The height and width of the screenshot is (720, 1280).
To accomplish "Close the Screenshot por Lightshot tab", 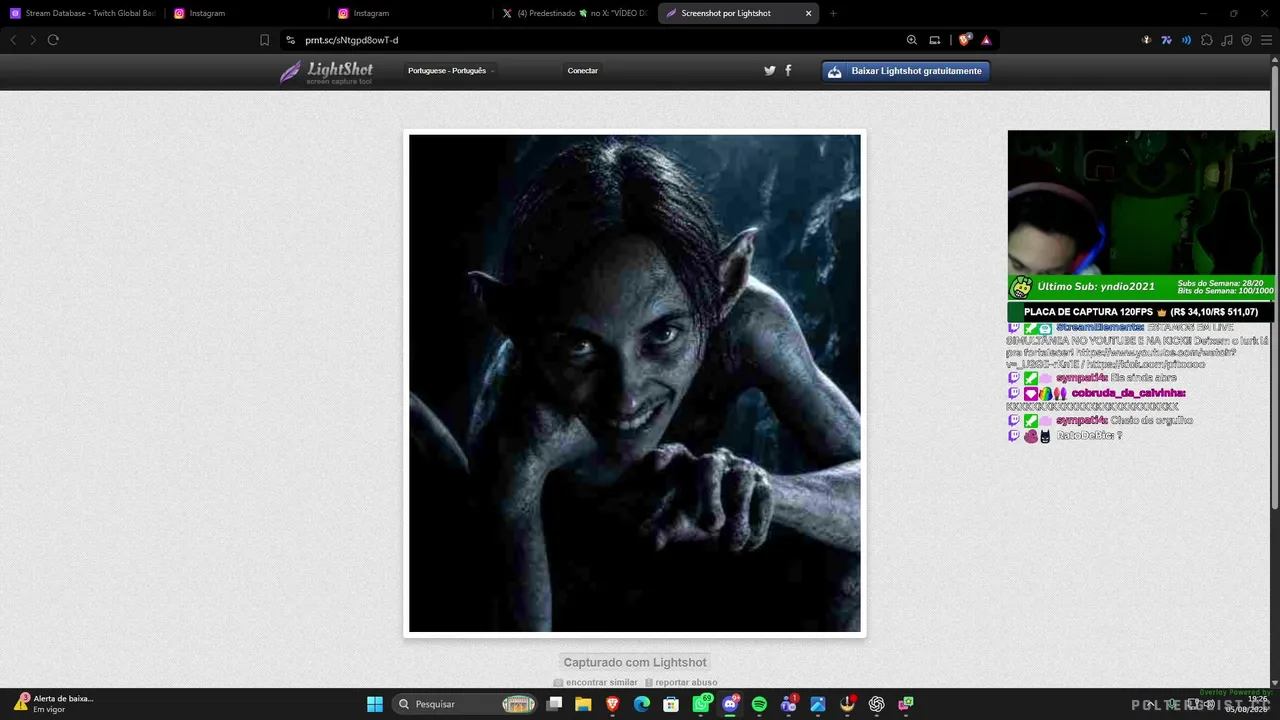I will tap(808, 13).
